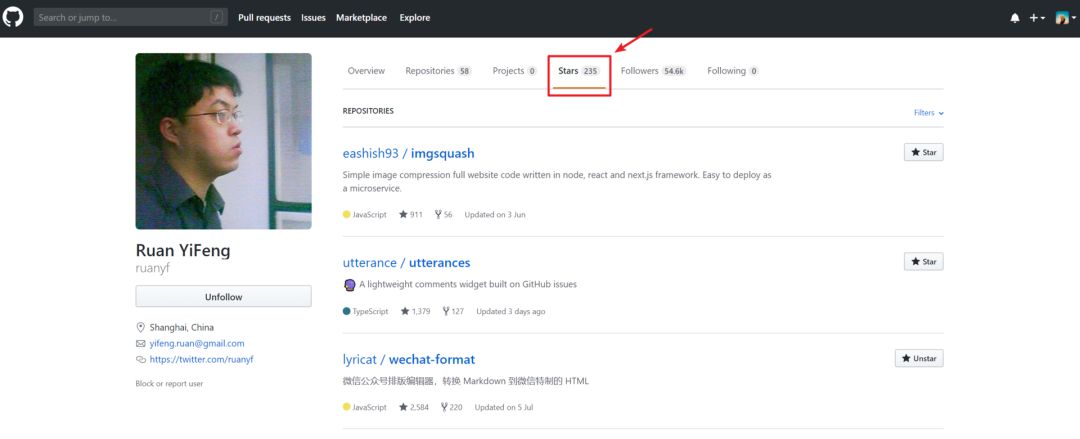1080x439 pixels.
Task: Select the Shanghai, China location text
Action: pyautogui.click(x=182, y=327)
